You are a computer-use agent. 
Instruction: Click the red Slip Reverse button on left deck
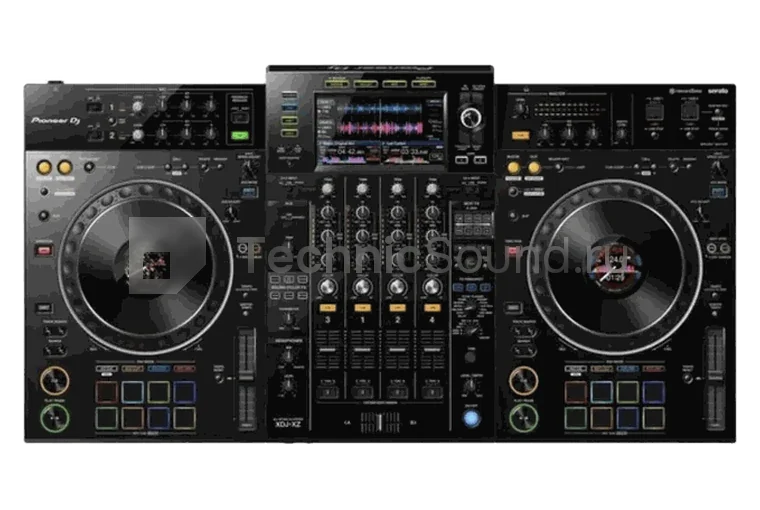[x=44, y=250]
